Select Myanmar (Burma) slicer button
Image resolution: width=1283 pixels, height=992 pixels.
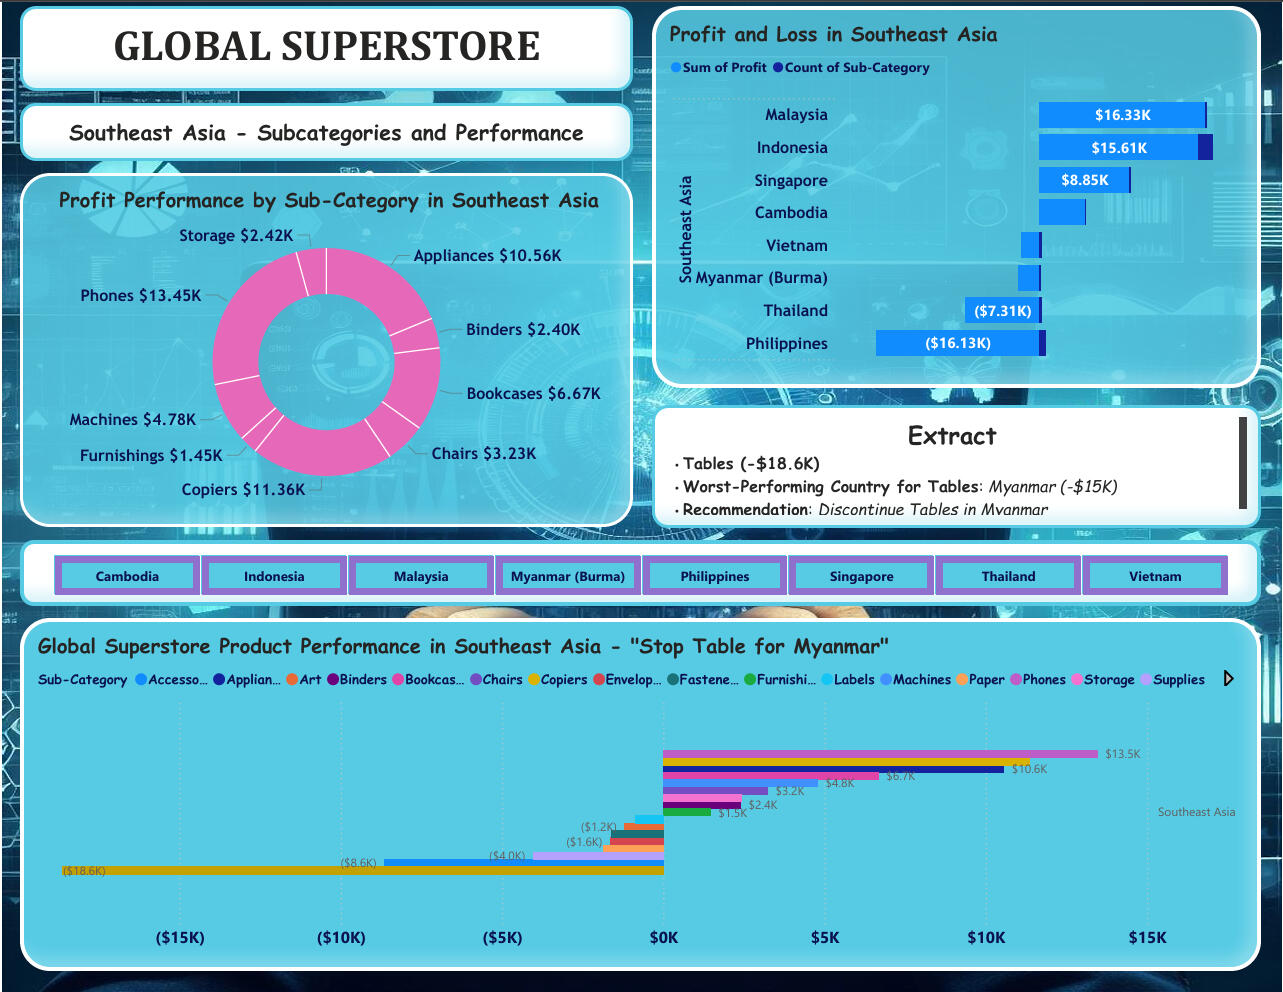568,576
